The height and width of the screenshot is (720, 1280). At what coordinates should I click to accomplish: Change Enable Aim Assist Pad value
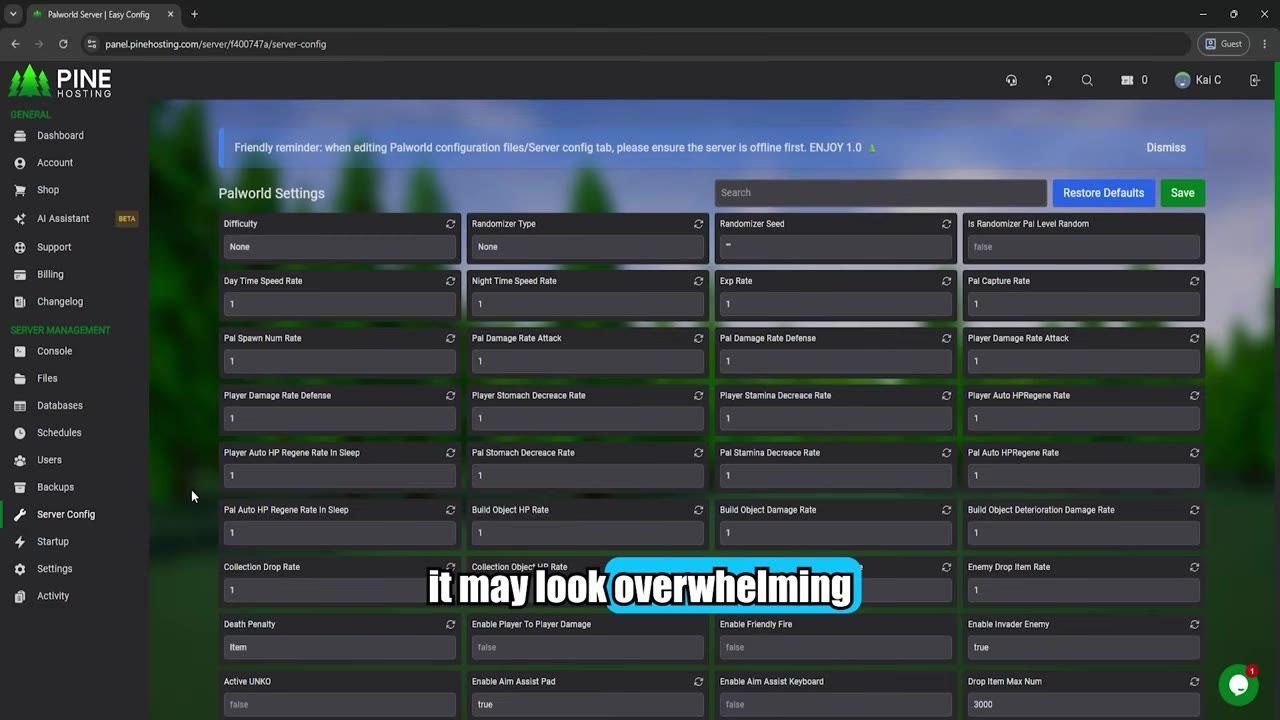tap(588, 704)
